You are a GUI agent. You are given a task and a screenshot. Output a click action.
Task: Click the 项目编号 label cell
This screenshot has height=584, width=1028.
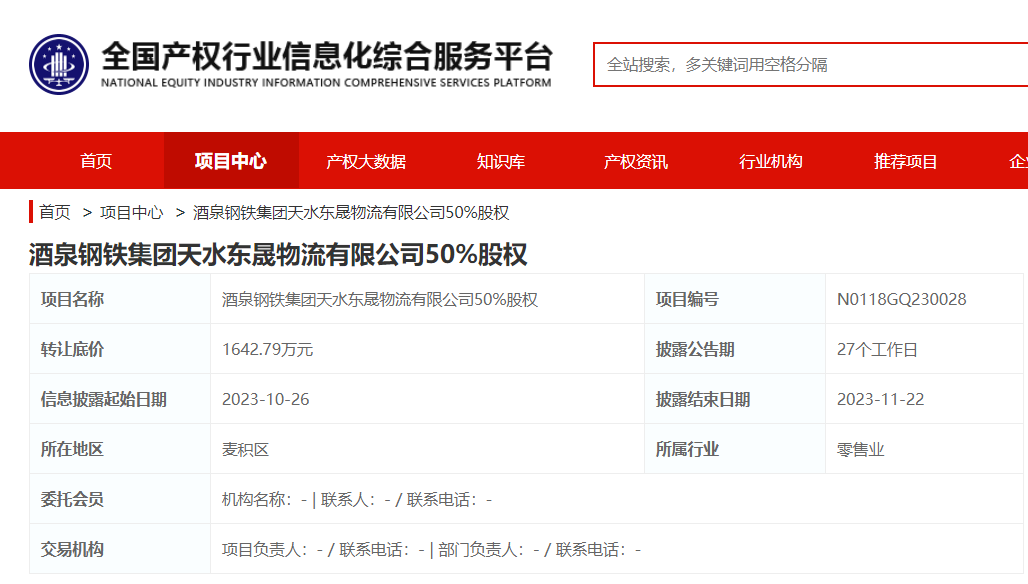pos(735,299)
